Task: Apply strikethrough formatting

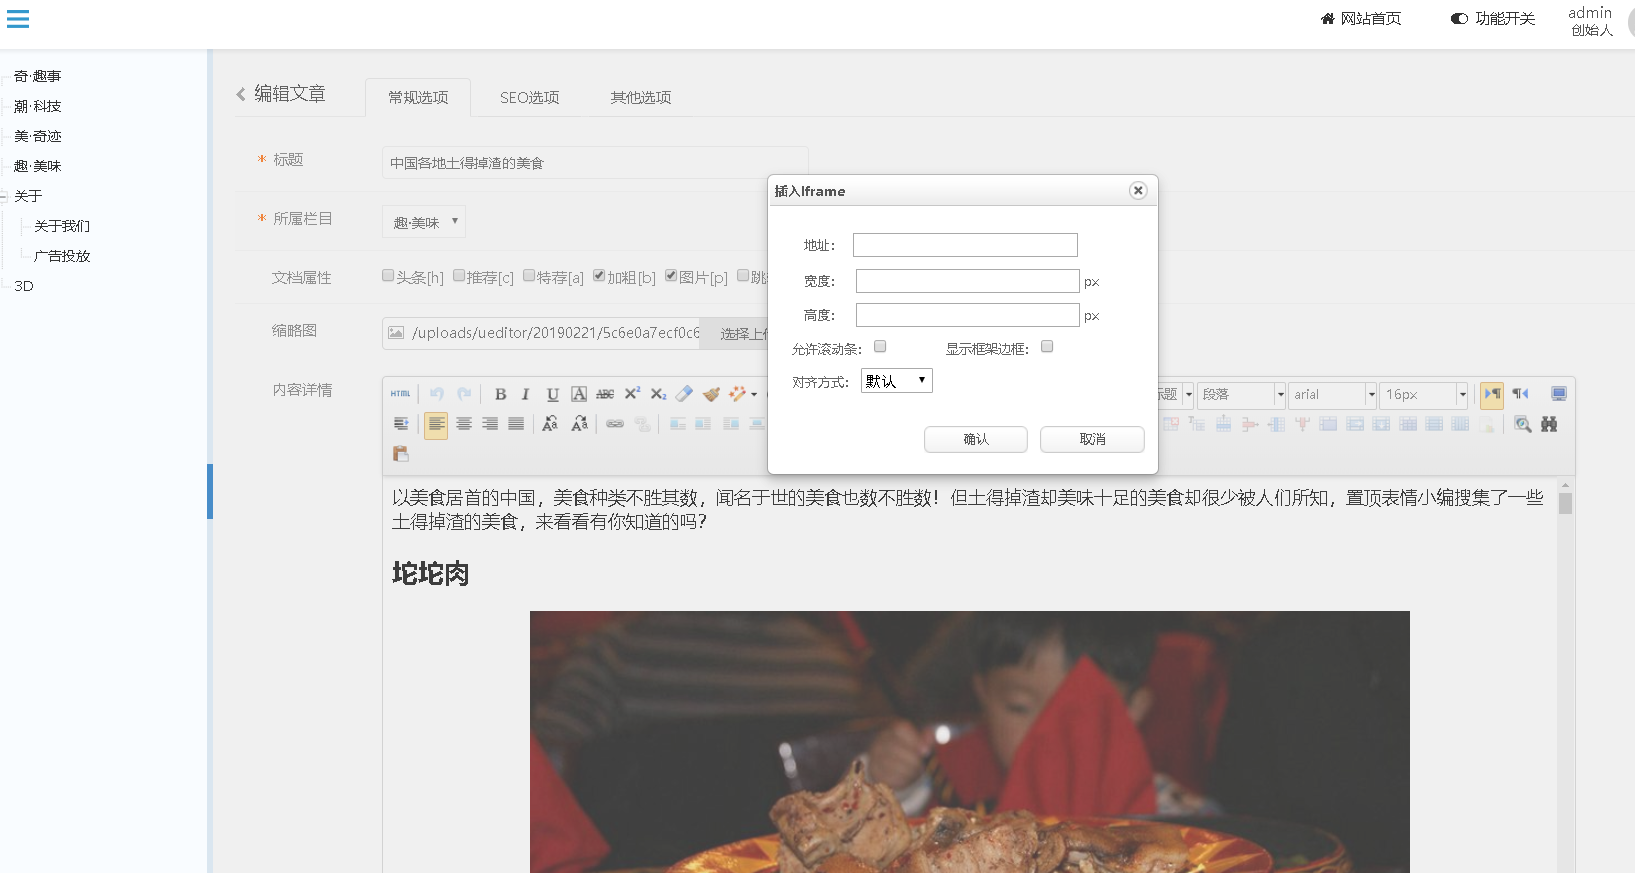Action: pyautogui.click(x=605, y=394)
